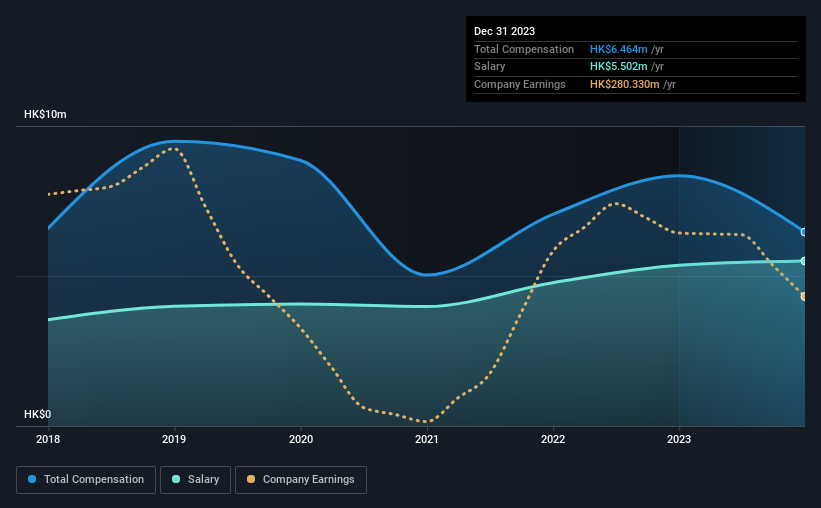Click the 2022 x-axis label
Viewport: 821px width, 508px height.
553,439
